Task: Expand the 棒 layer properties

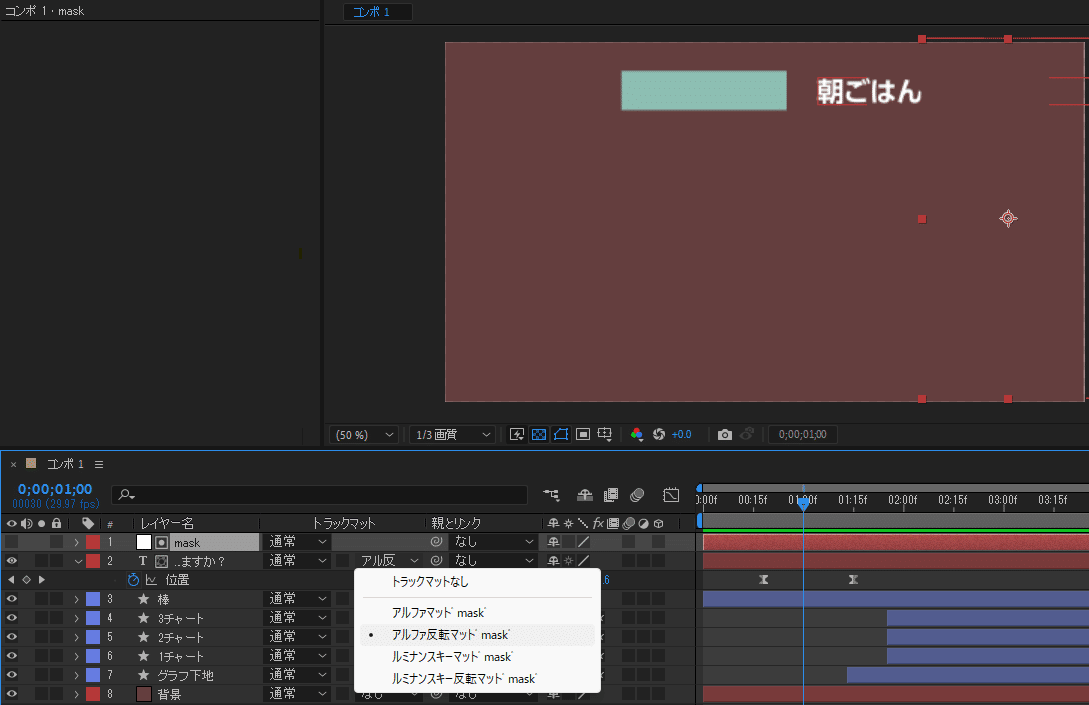Action: [77, 599]
